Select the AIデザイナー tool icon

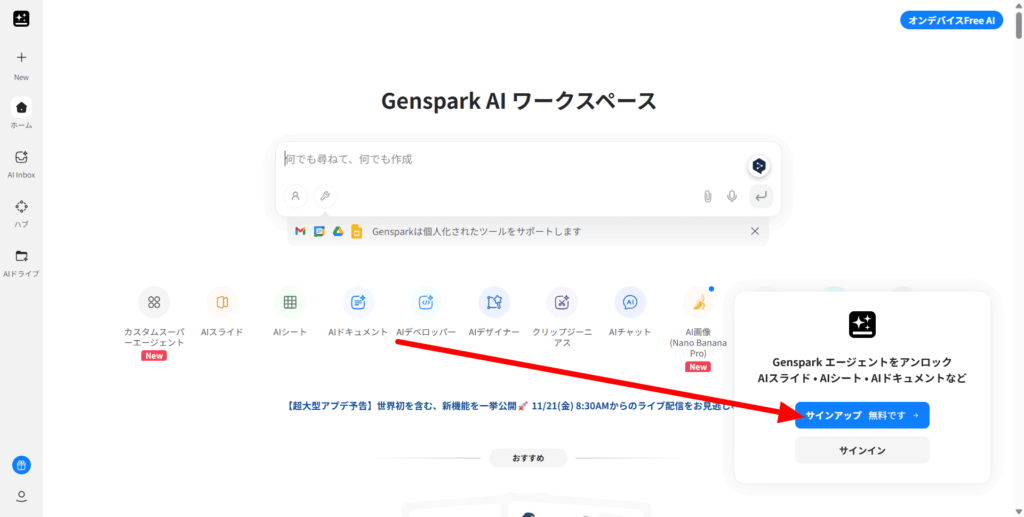[x=494, y=302]
